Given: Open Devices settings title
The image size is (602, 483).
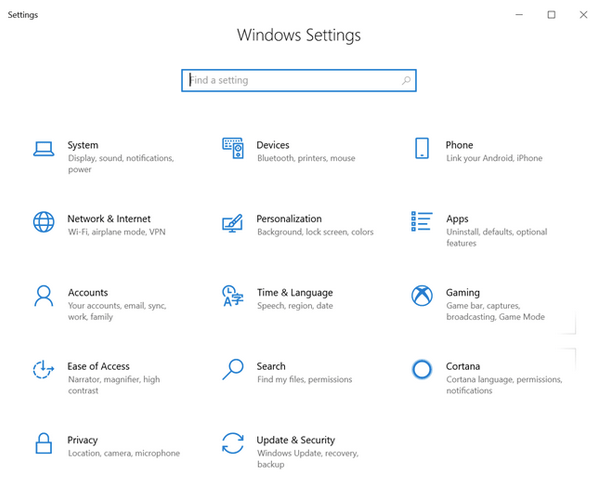Looking at the screenshot, I should tap(273, 145).
